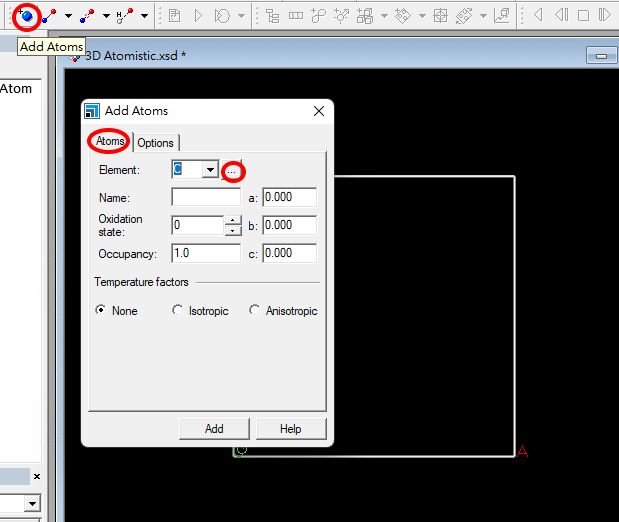Choose Anisotropic temperature factors
The image size is (619, 522).
point(255,311)
